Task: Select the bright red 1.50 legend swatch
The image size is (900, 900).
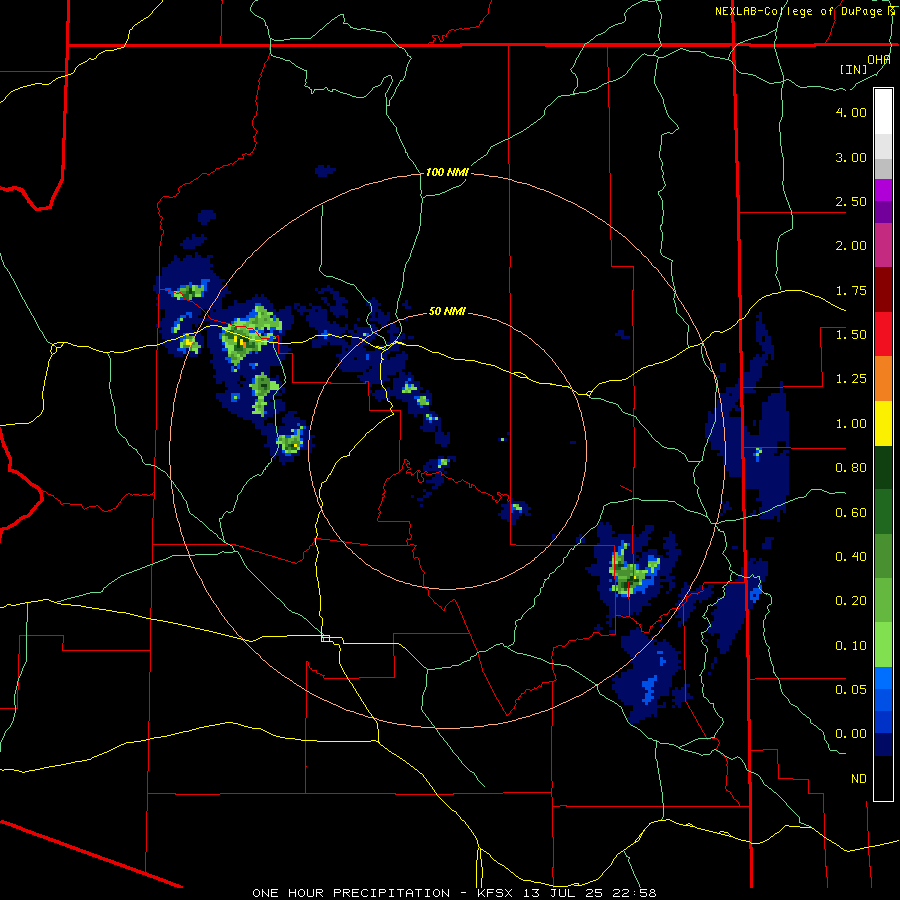Action: click(x=883, y=334)
